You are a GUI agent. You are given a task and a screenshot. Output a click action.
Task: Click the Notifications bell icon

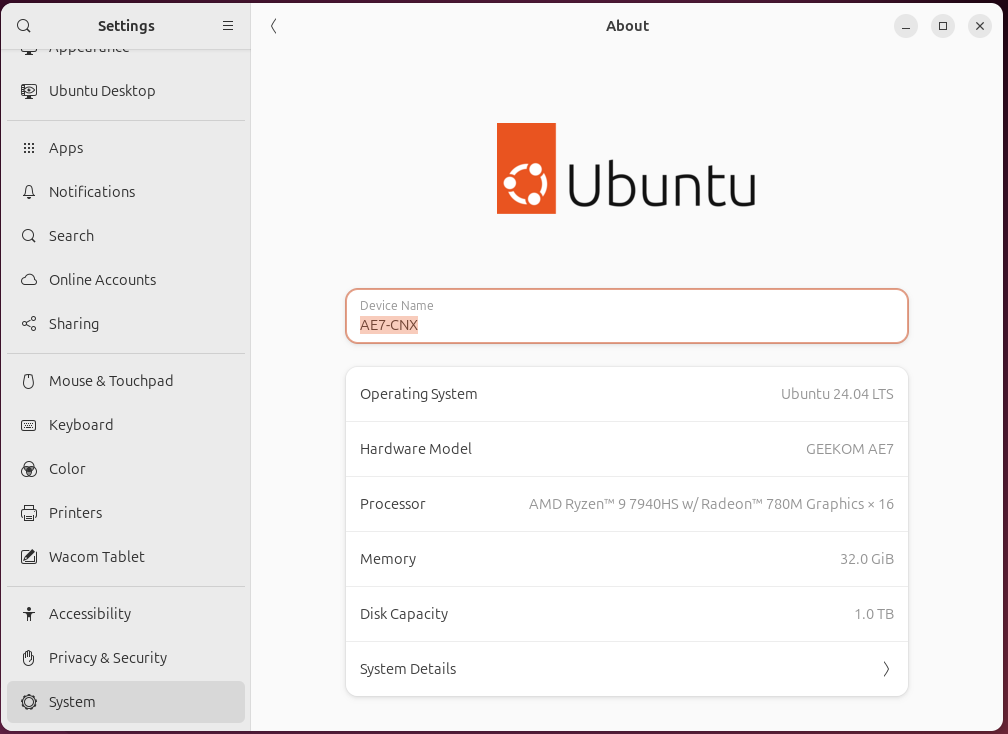(x=29, y=192)
